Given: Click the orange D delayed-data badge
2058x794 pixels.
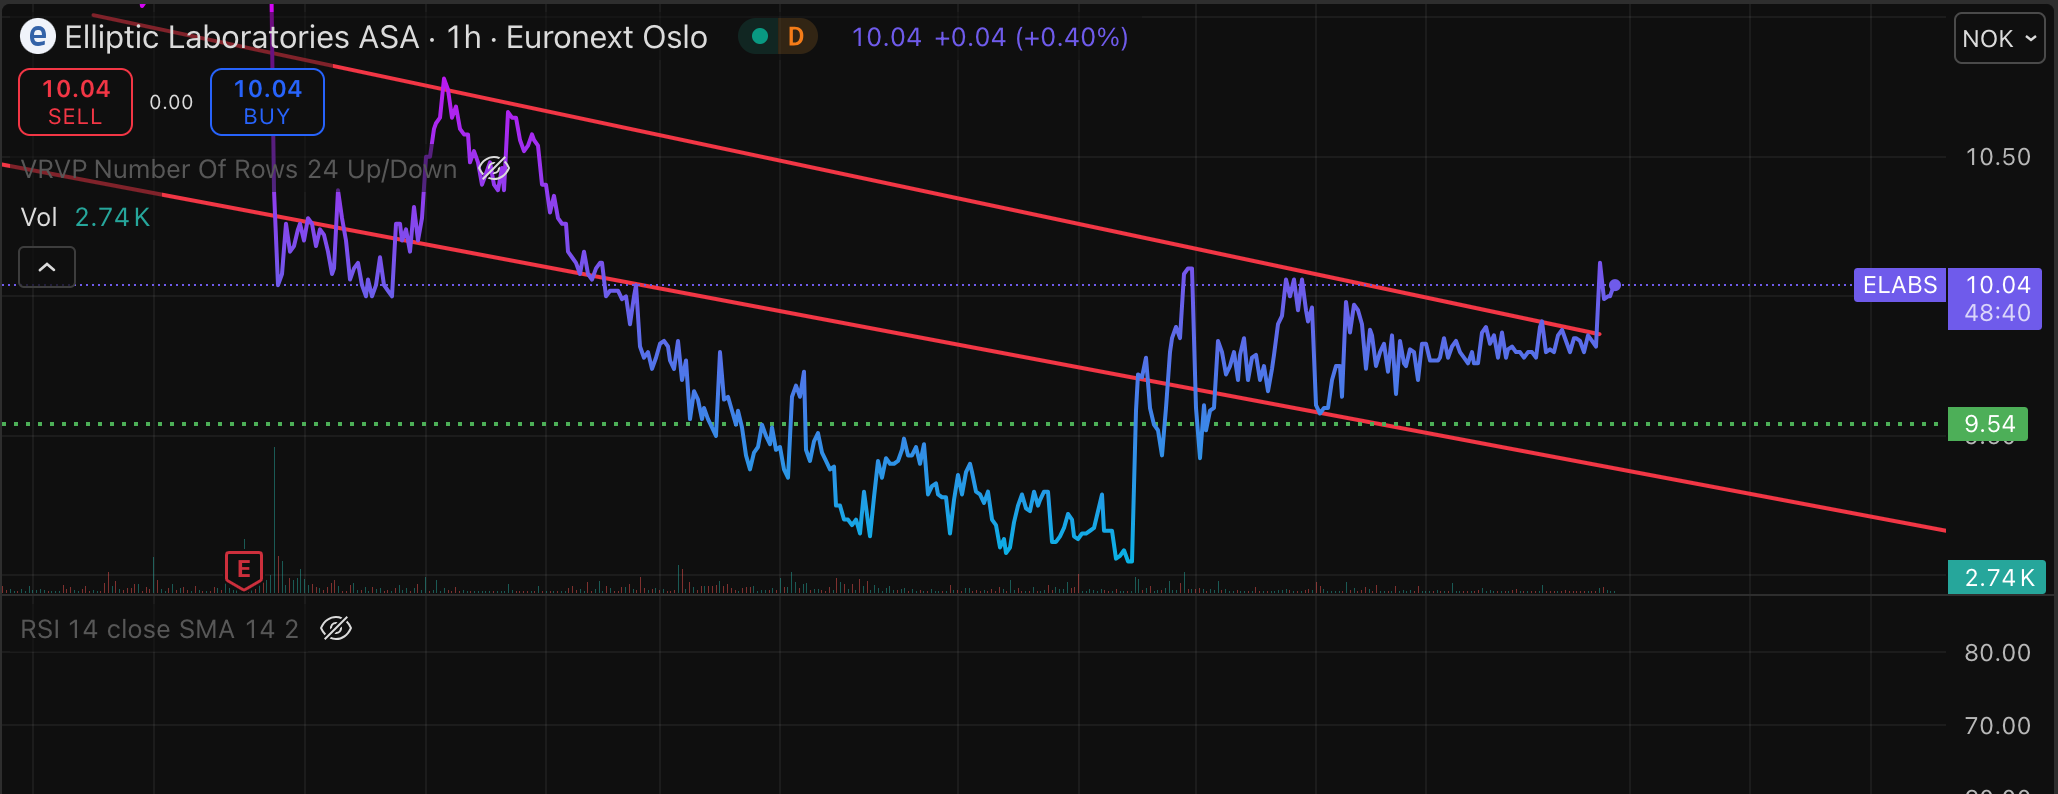Looking at the screenshot, I should point(796,37).
